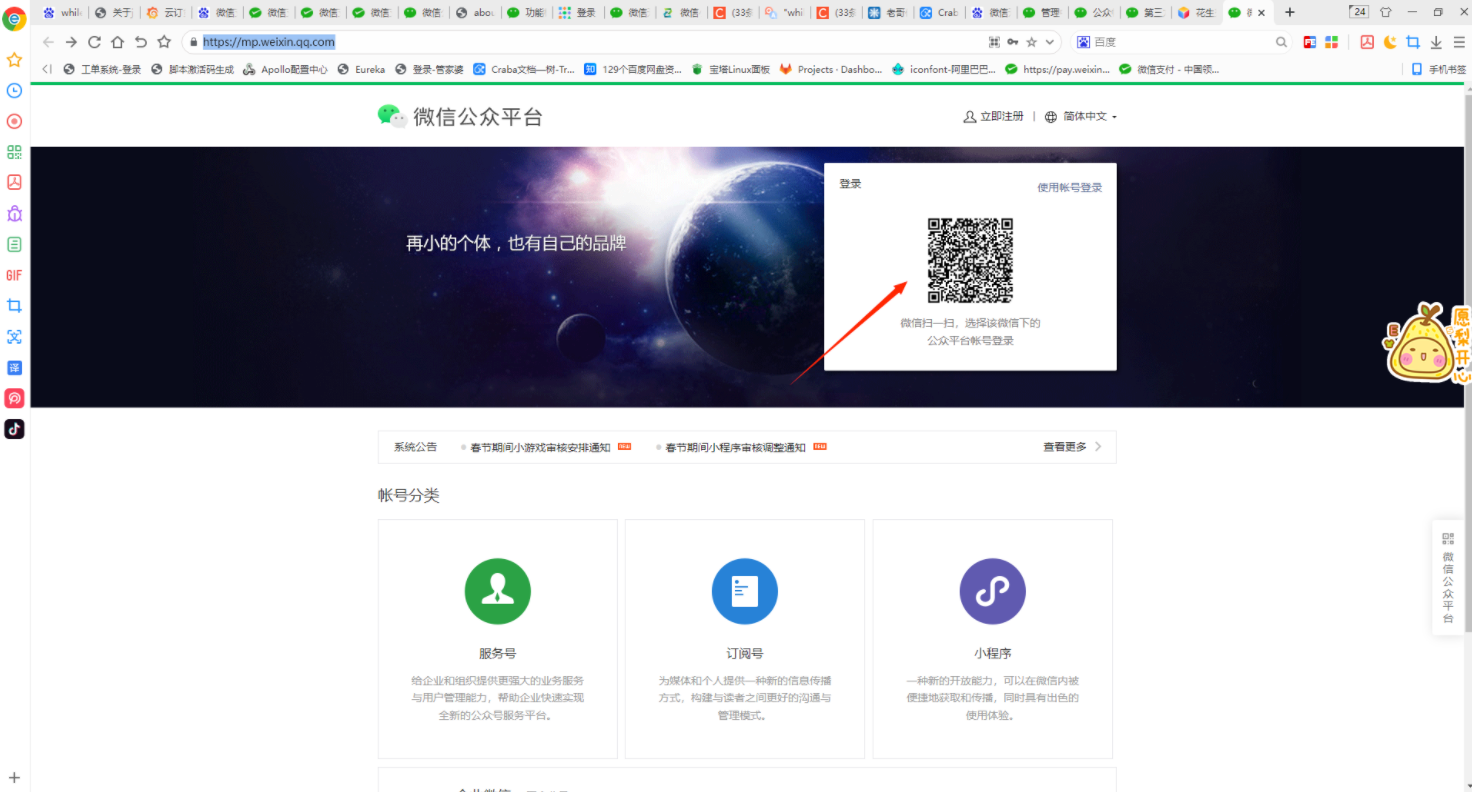Image resolution: width=1472 pixels, height=792 pixels.
Task: Bookmark page via address bar star
Action: 1032,42
